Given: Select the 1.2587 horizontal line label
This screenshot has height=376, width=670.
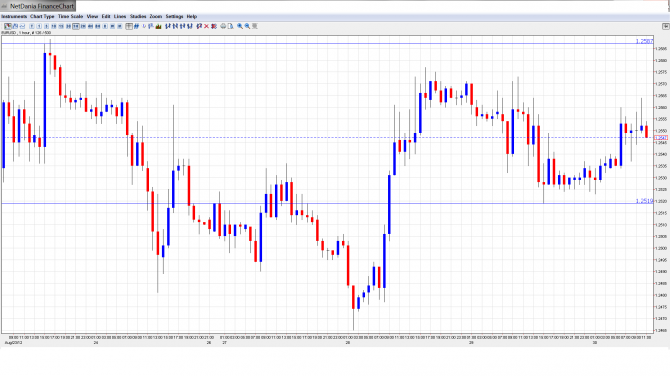Looking at the screenshot, I should [x=644, y=41].
